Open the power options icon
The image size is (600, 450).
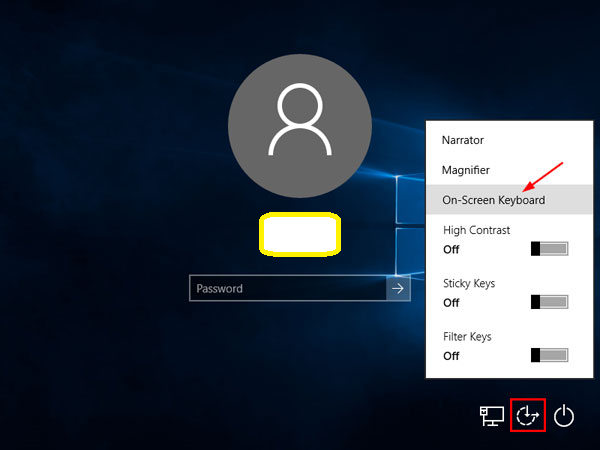point(564,416)
